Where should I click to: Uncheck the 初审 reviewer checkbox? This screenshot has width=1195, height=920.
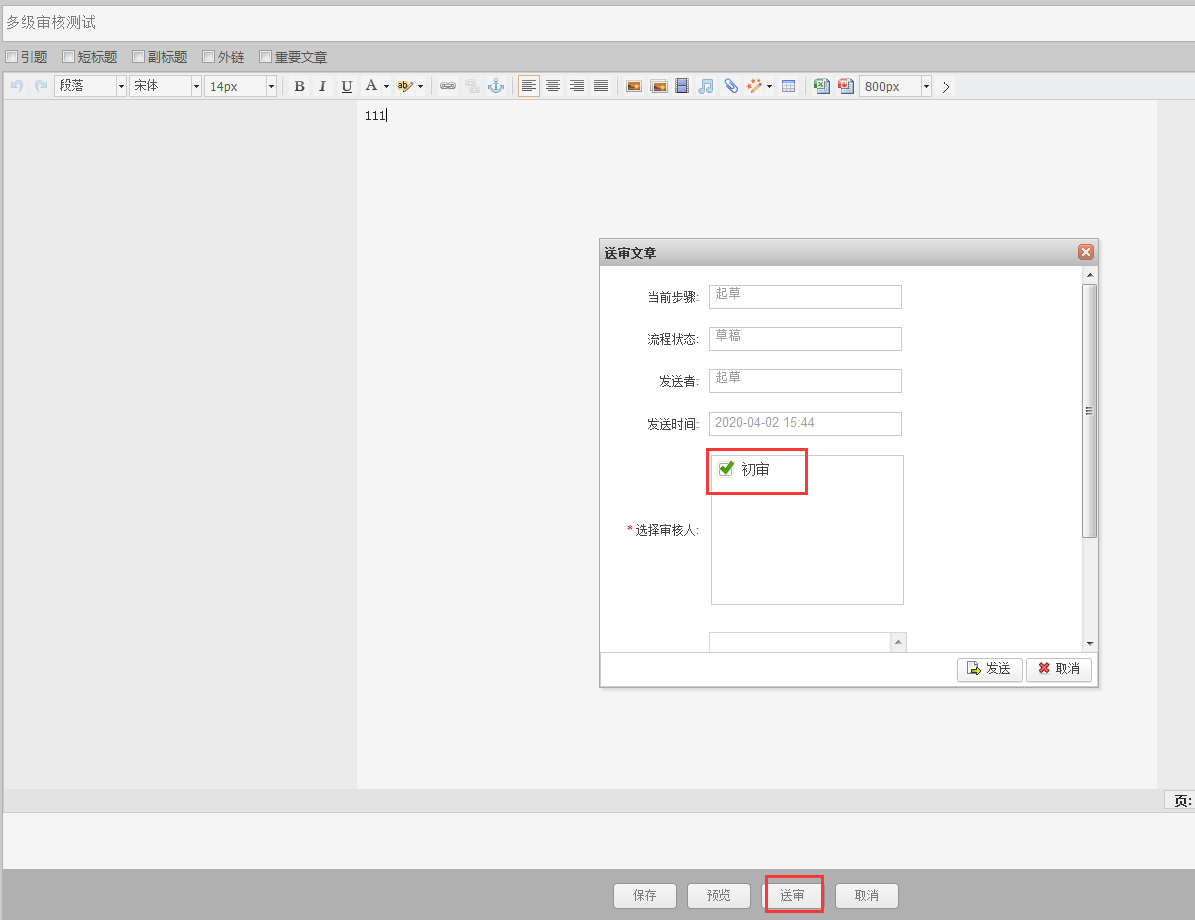click(x=727, y=469)
